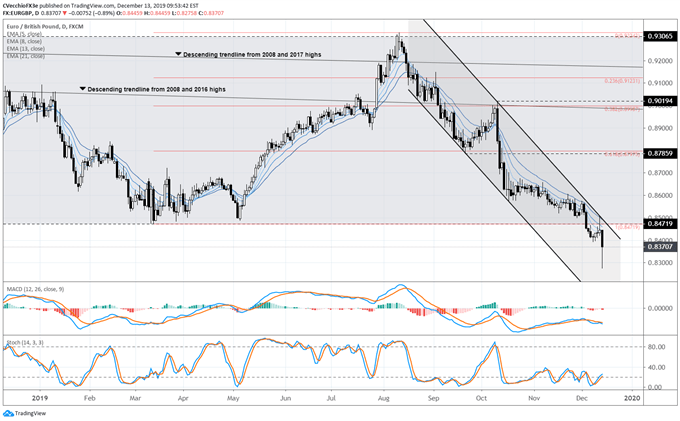680x421 pixels.
Task: Click the red down arrow in the quote header
Action: pos(65,13)
